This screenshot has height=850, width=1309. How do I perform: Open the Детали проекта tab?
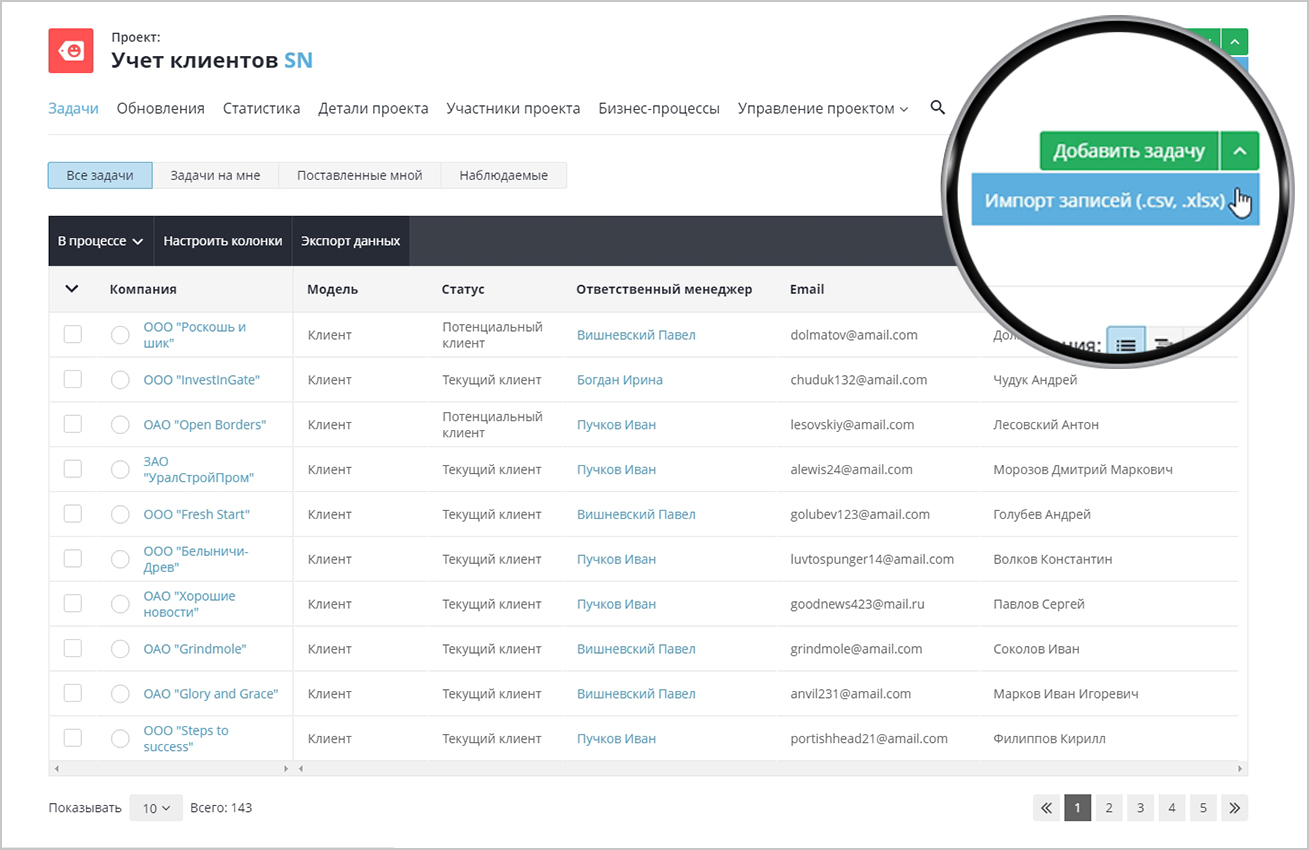(x=374, y=108)
